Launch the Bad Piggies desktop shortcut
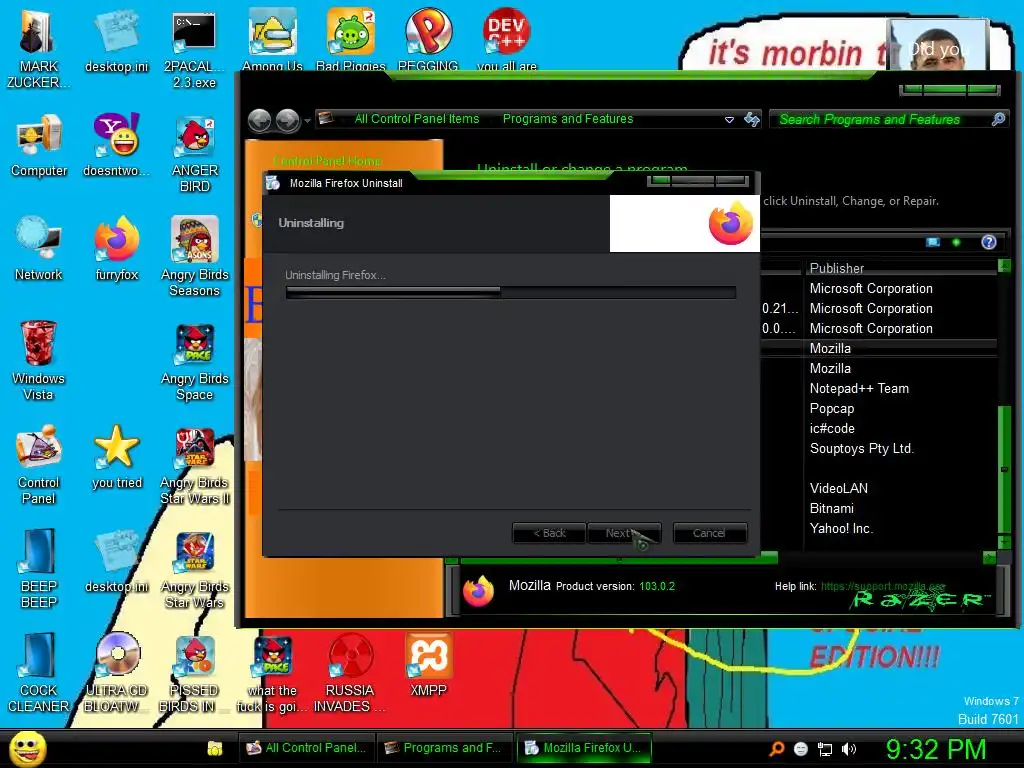Viewport: 1024px width, 768px height. coord(351,40)
